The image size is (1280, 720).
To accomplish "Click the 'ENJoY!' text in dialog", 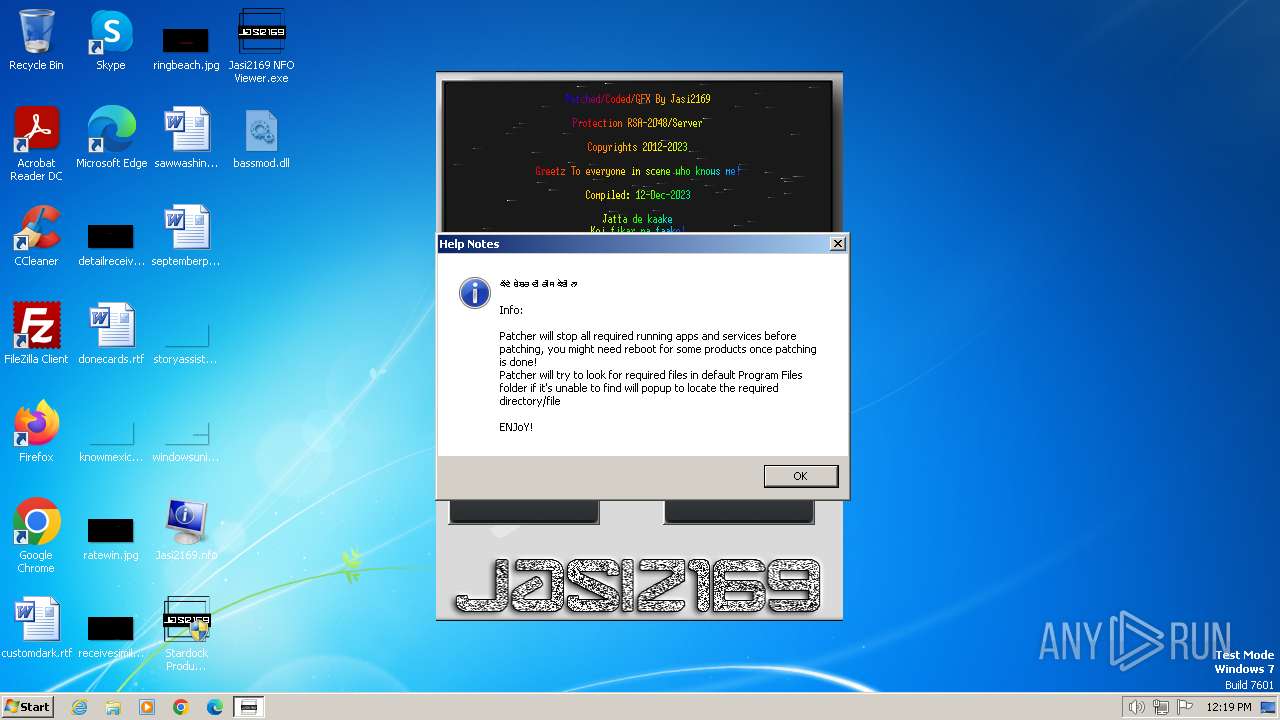I will [516, 427].
